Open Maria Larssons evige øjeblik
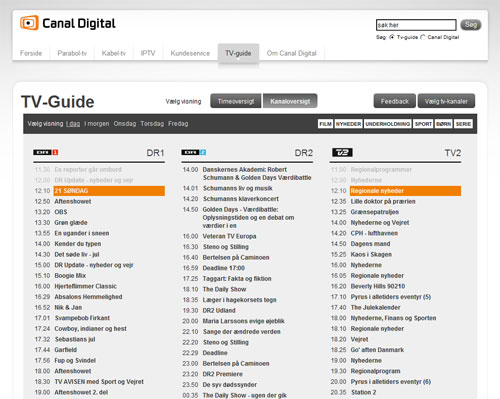The height and width of the screenshot is (399, 500). pos(244,321)
